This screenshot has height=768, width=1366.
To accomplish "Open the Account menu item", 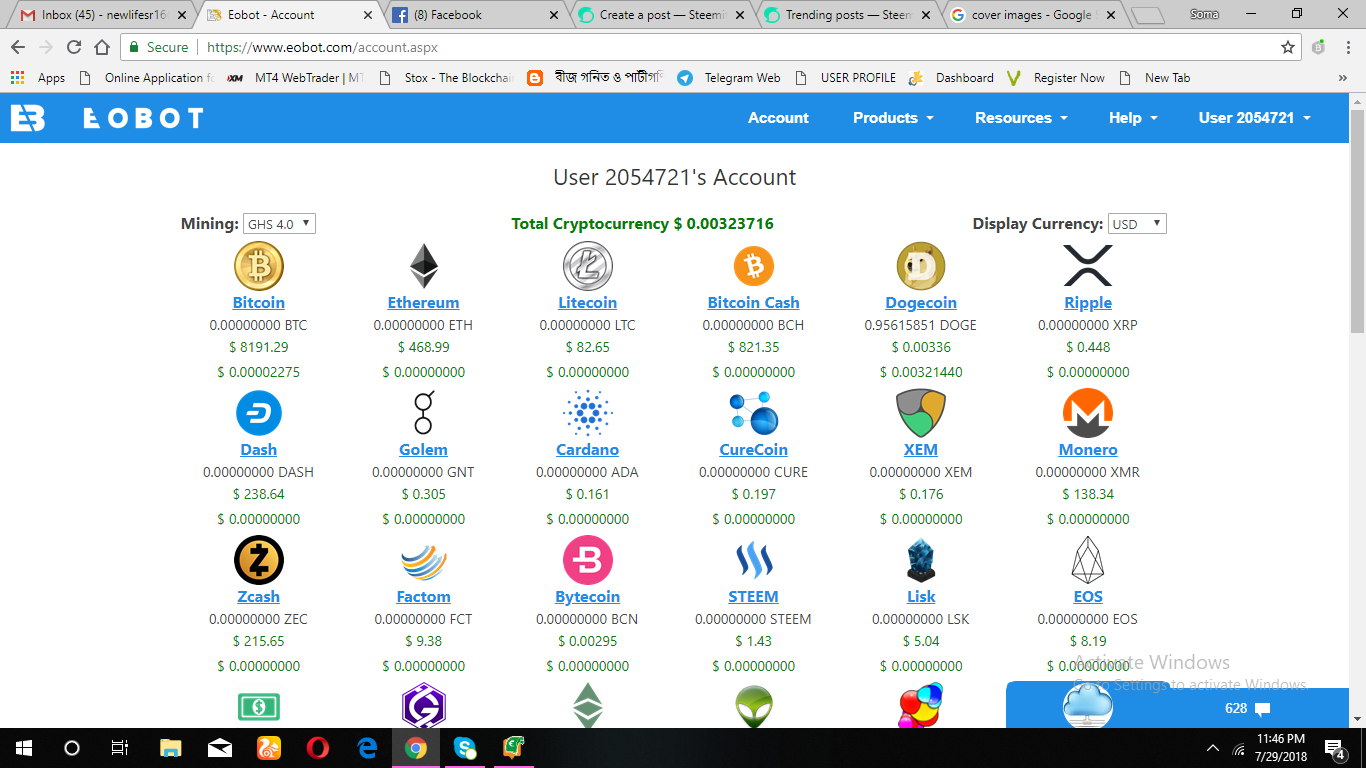I will 778,117.
